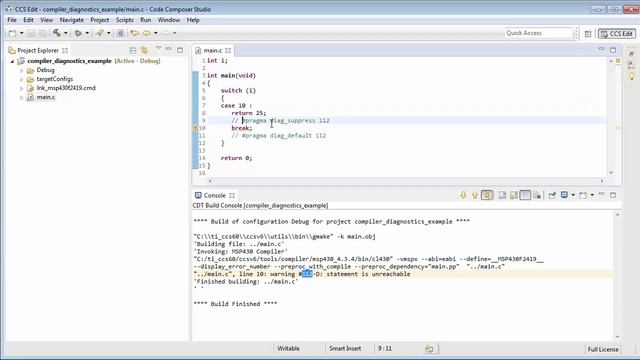Open the search flashlight dropdown arrow
This screenshot has width=640, height=360.
[109, 33]
